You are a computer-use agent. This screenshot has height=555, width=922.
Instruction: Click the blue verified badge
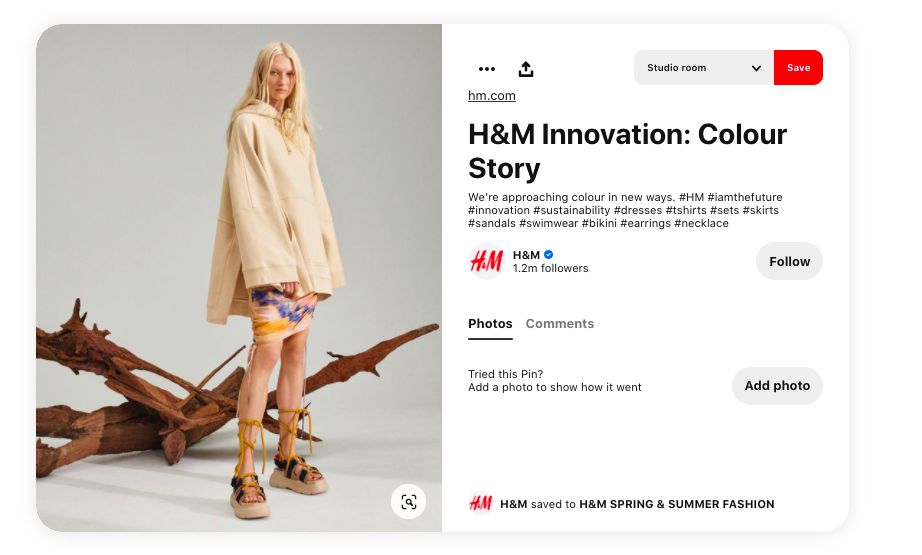point(549,255)
